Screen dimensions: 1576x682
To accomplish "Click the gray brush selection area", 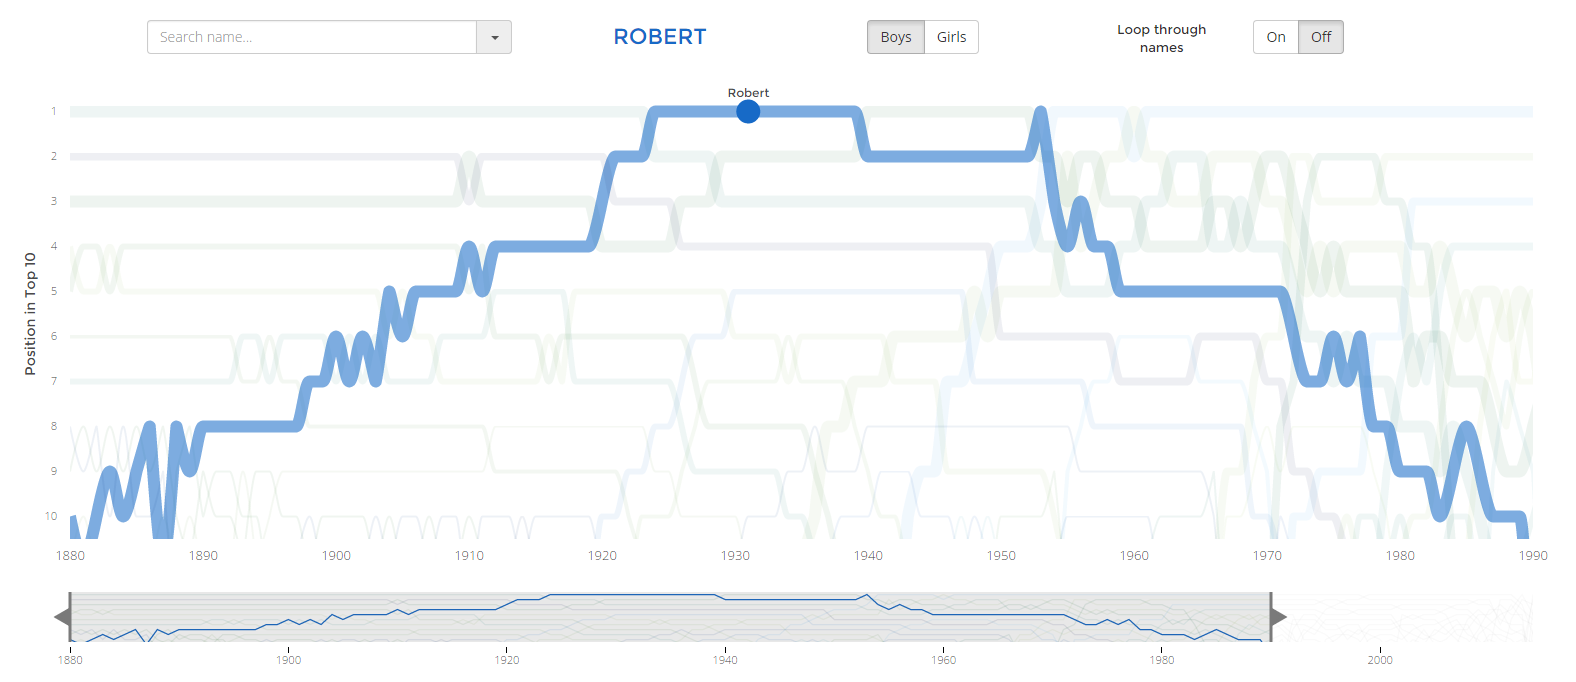I will coord(670,617).
